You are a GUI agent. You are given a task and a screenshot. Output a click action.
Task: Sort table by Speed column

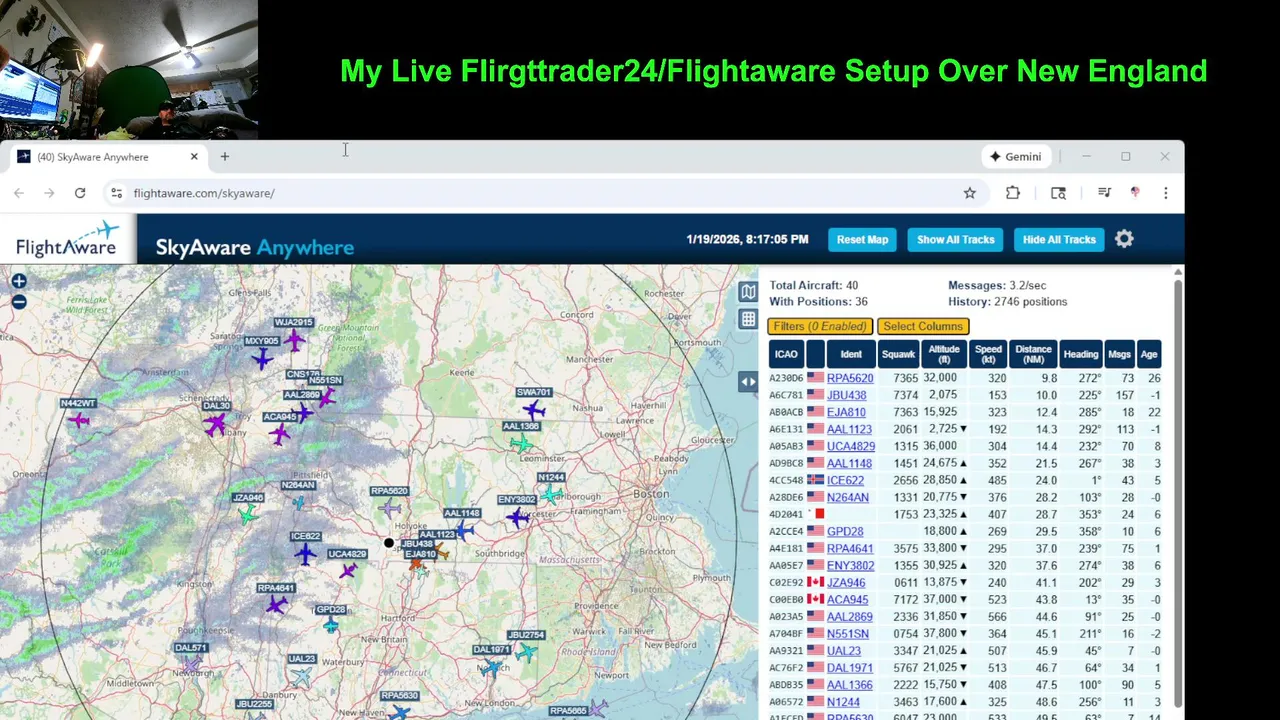(988, 354)
